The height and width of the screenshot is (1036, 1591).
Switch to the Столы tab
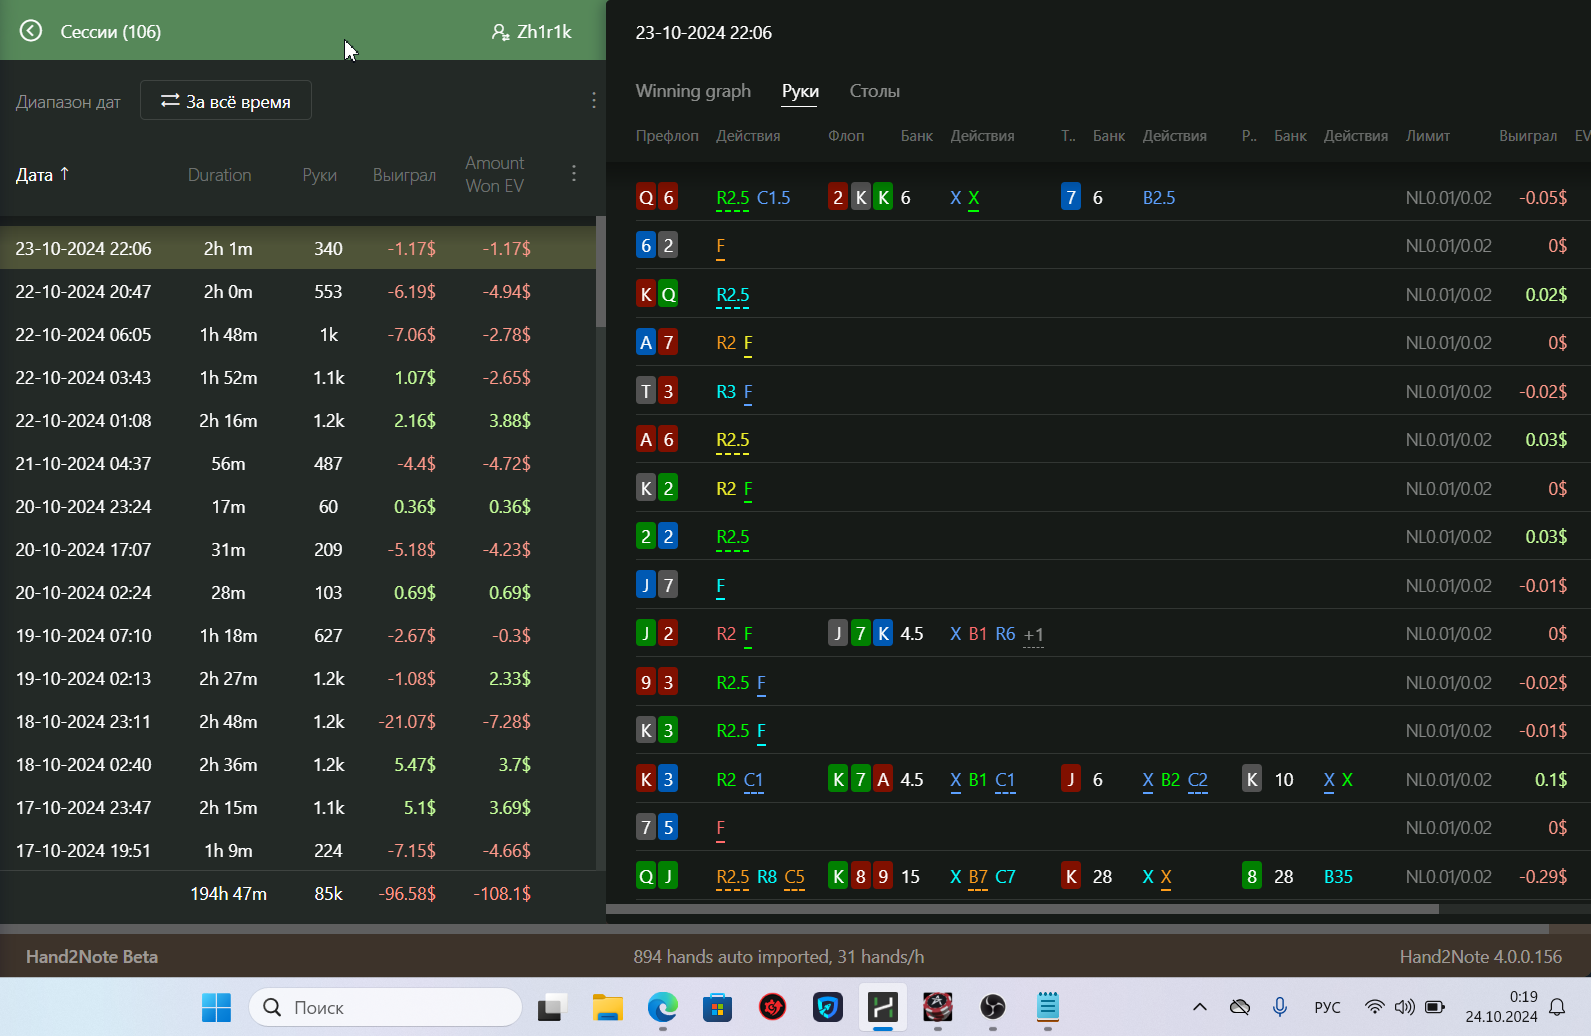point(875,91)
